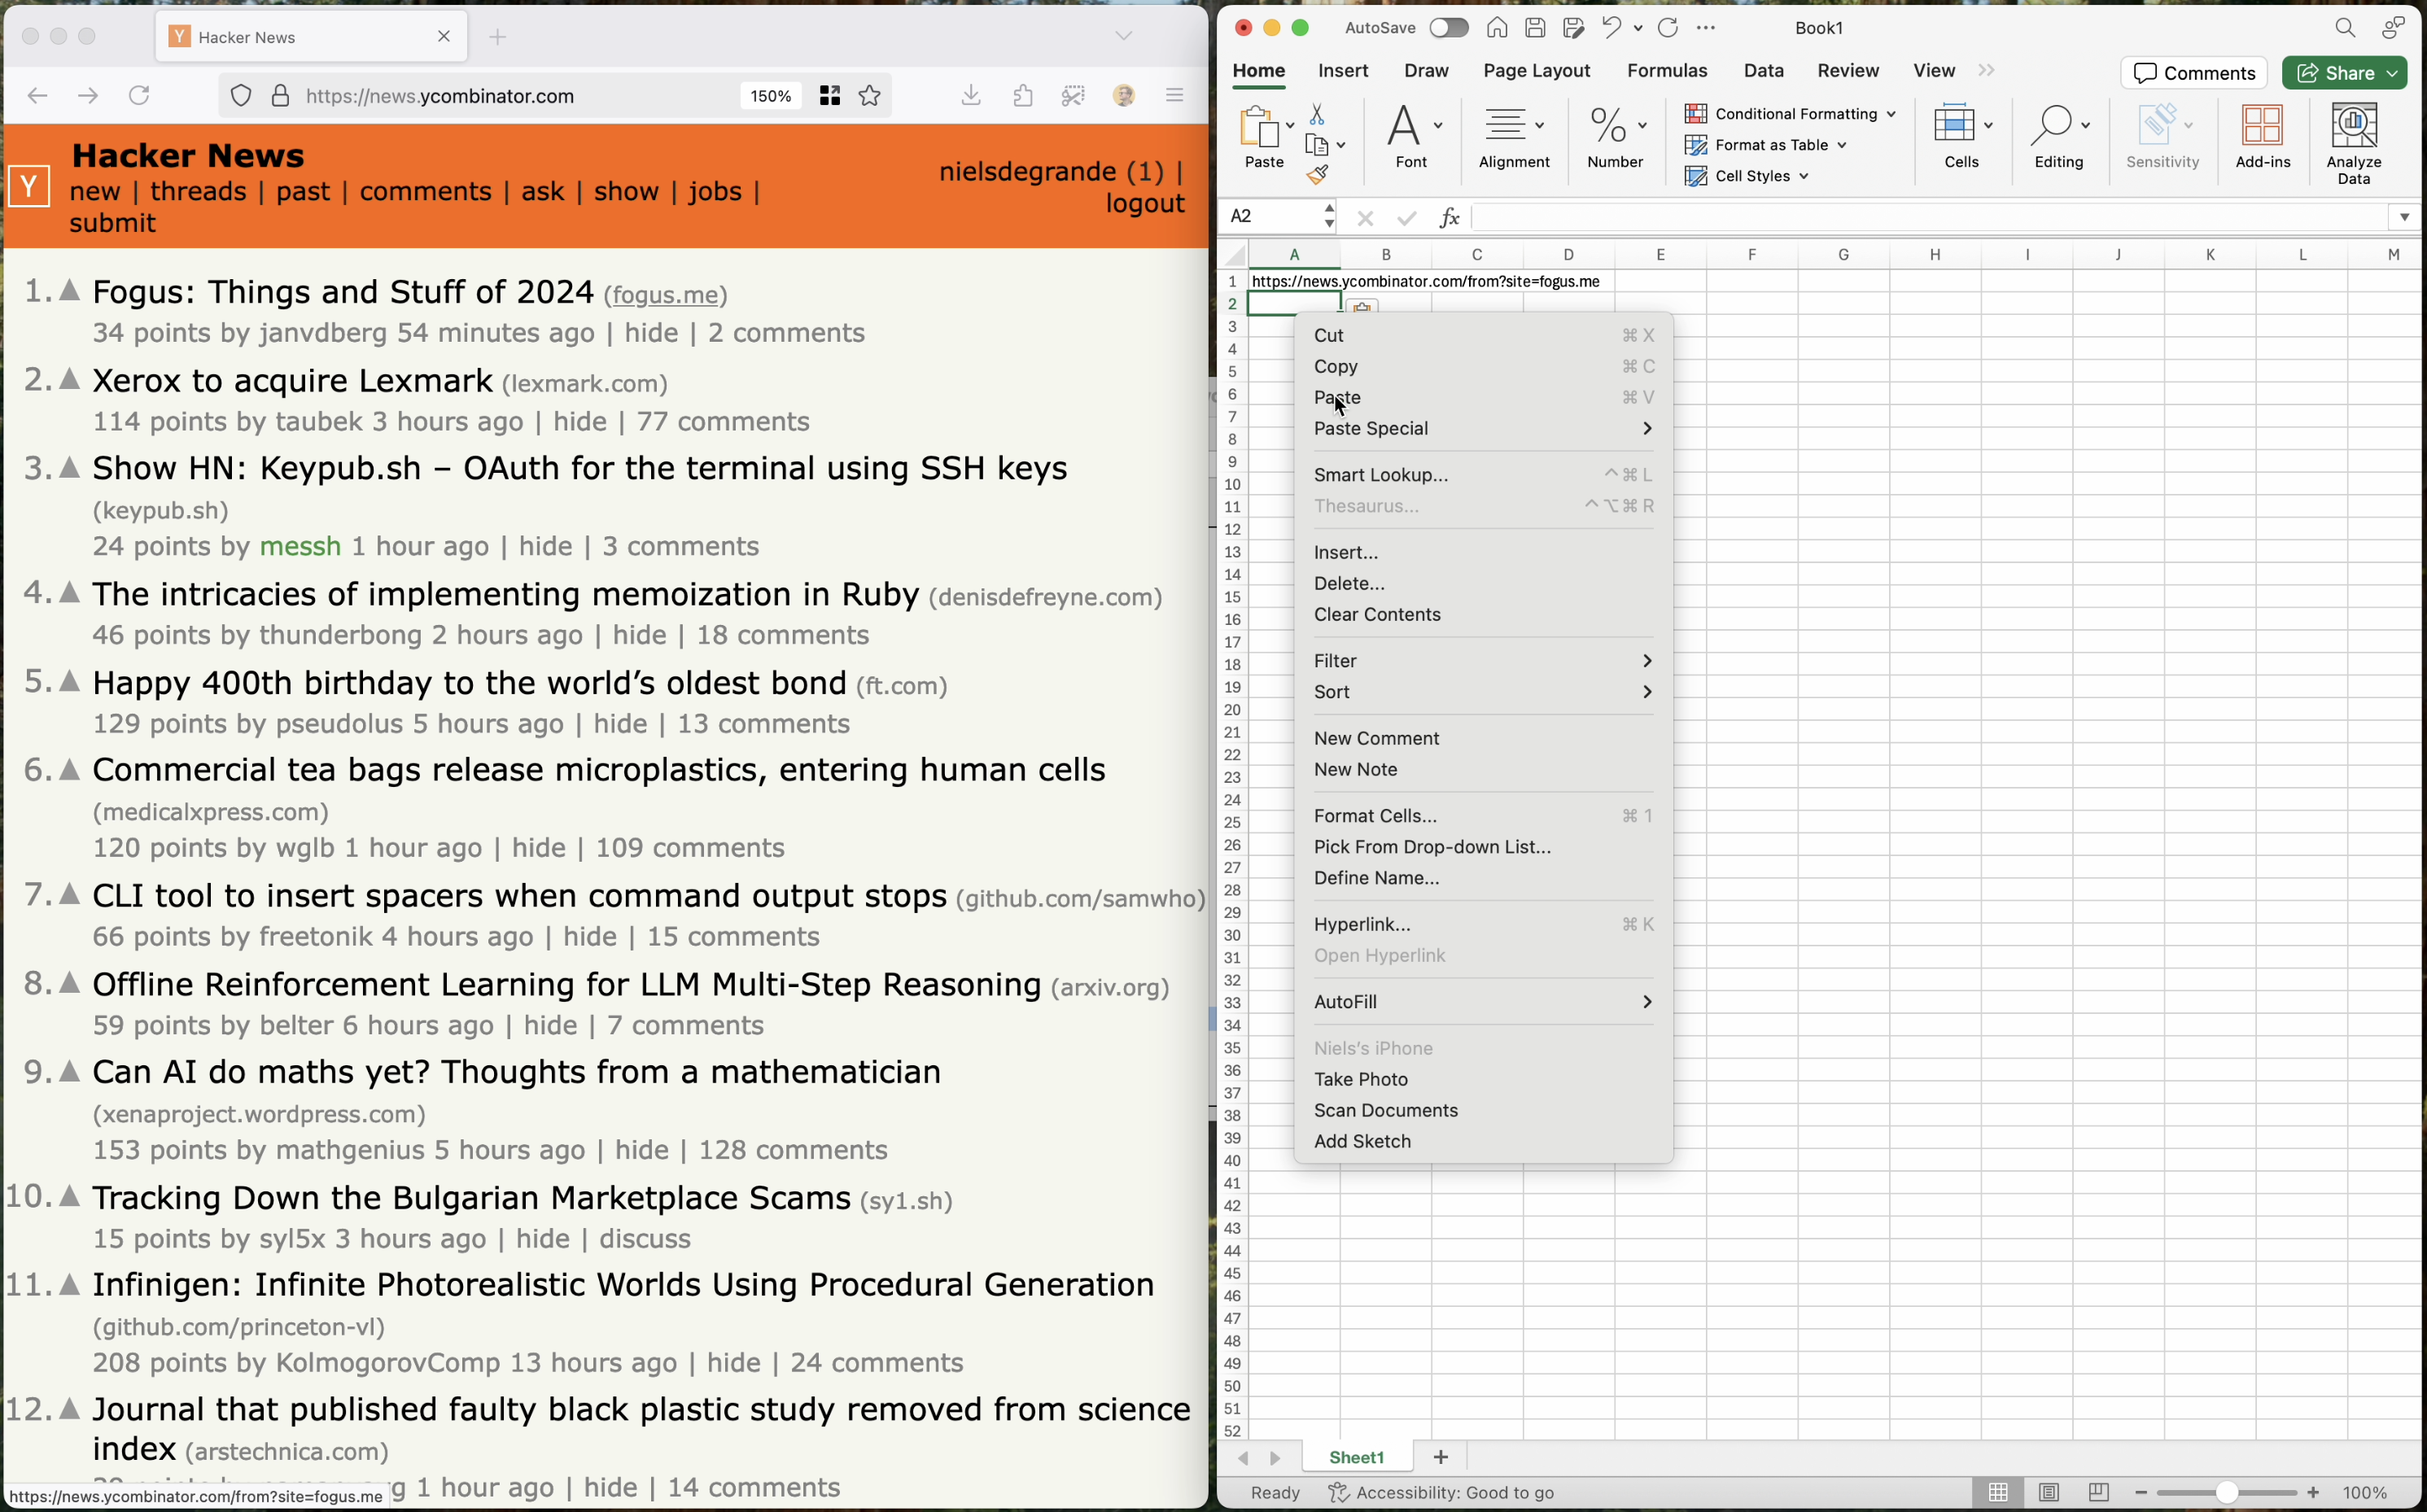2427x1512 pixels.
Task: Upvote the Fogus Things and Stuff story
Action: [69, 290]
